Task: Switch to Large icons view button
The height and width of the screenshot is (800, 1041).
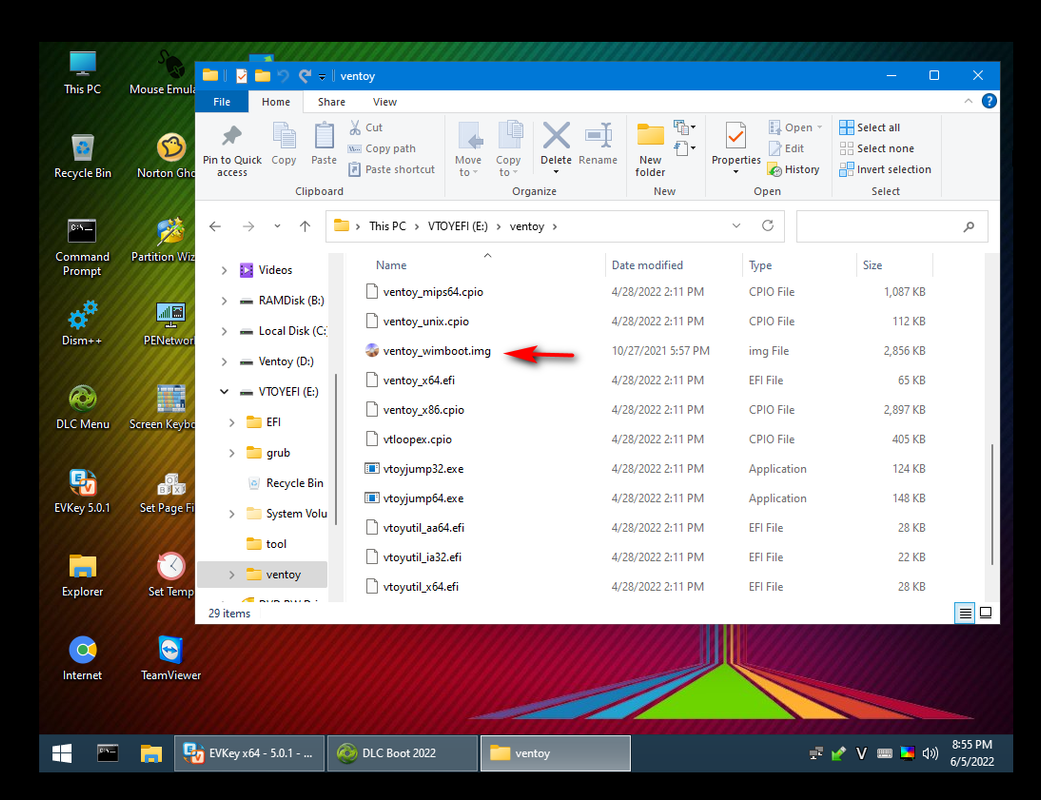Action: tap(986, 613)
